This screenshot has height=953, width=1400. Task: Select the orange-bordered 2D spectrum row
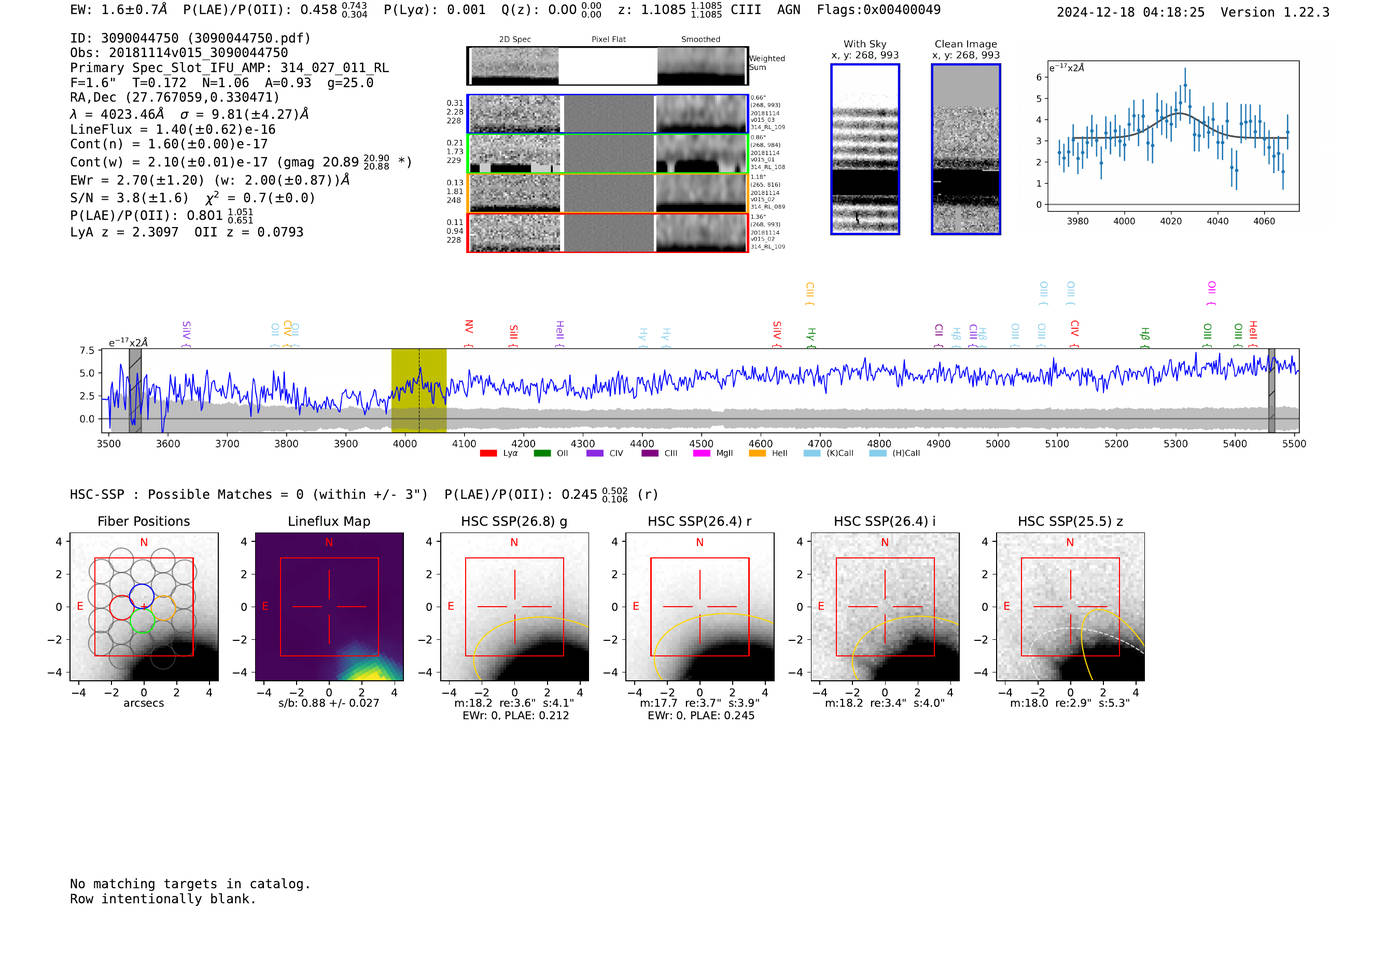[x=607, y=193]
